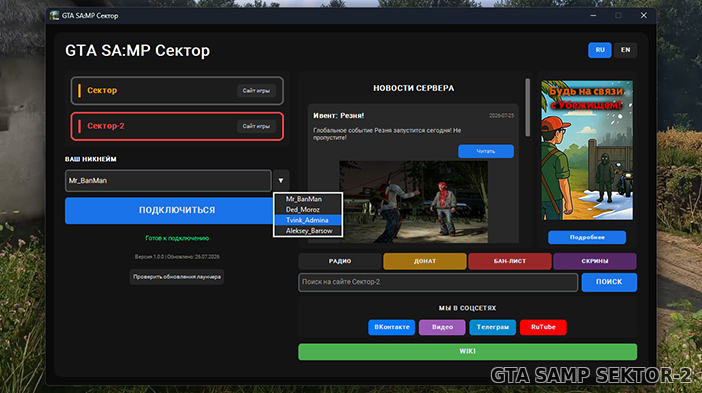The image size is (702, 393).
Task: Open the БАН-ЛИСТ tab
Action: coord(509,261)
